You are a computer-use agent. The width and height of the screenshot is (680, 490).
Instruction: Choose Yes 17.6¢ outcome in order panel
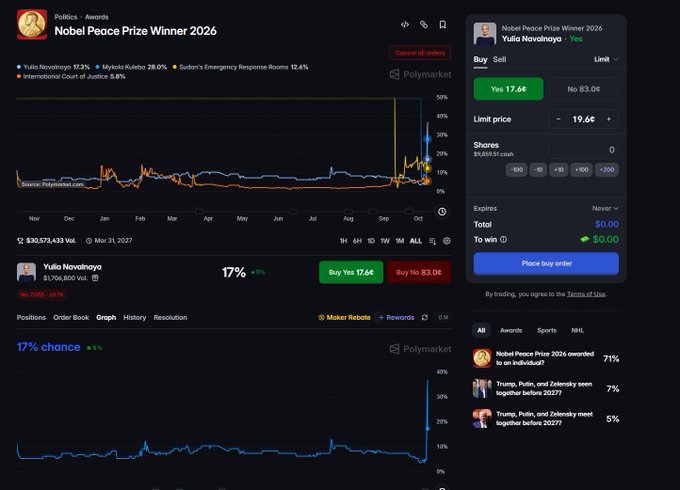[x=508, y=89]
